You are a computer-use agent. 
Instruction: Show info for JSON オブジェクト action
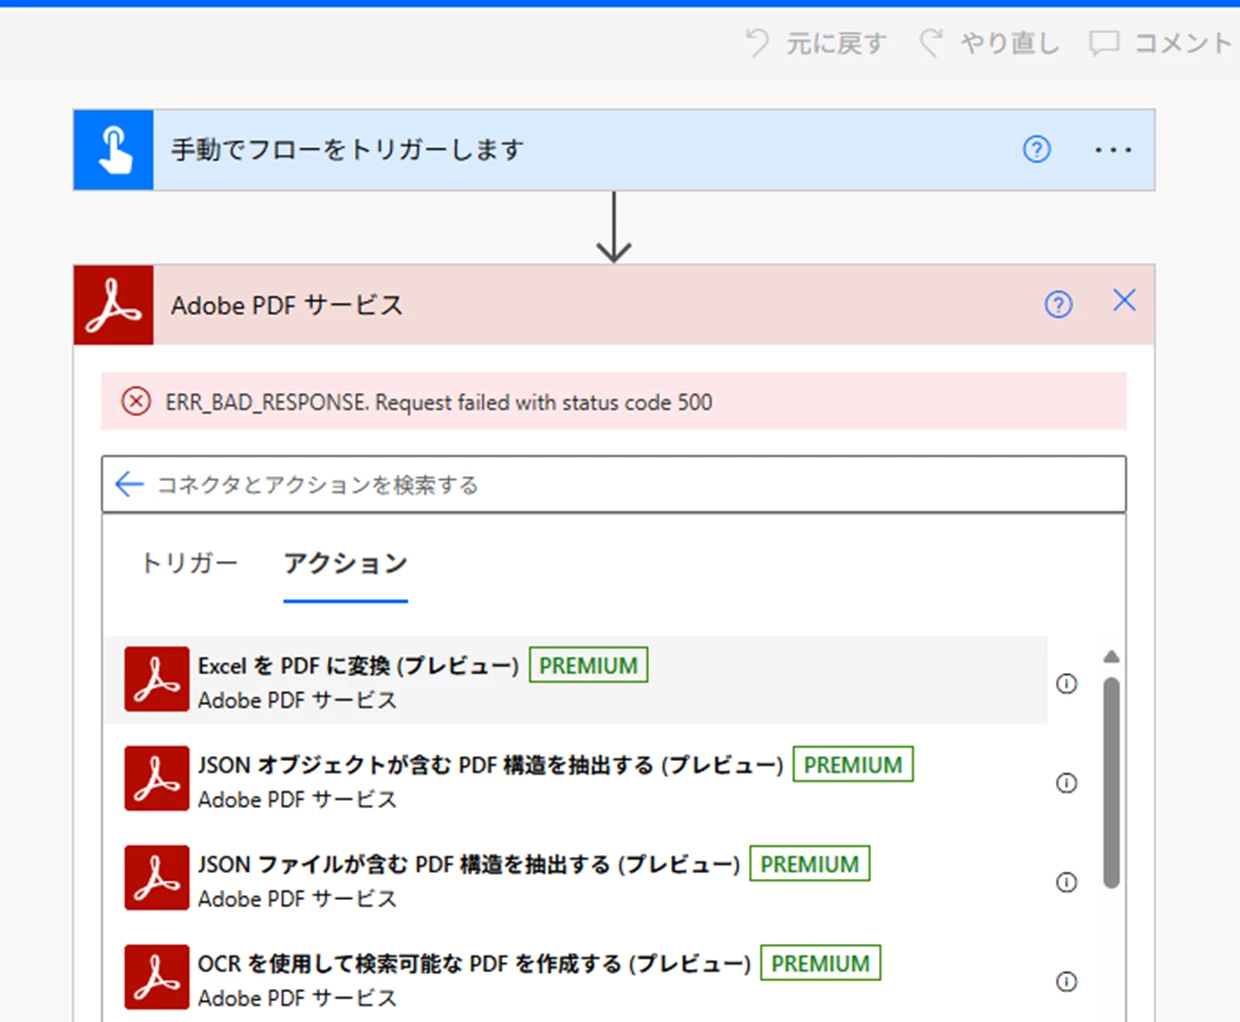coord(1067,783)
